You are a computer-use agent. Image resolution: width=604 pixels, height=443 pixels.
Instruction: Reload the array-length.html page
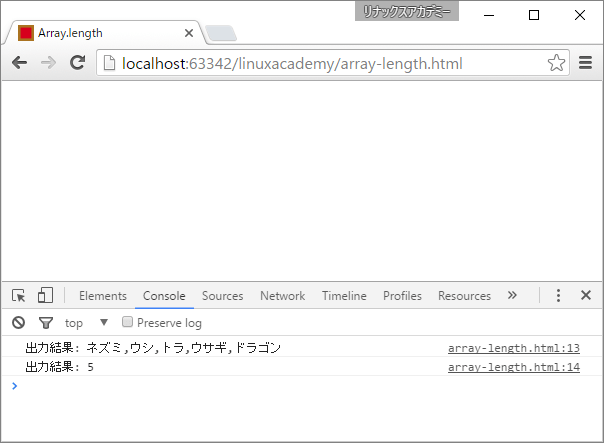(77, 62)
